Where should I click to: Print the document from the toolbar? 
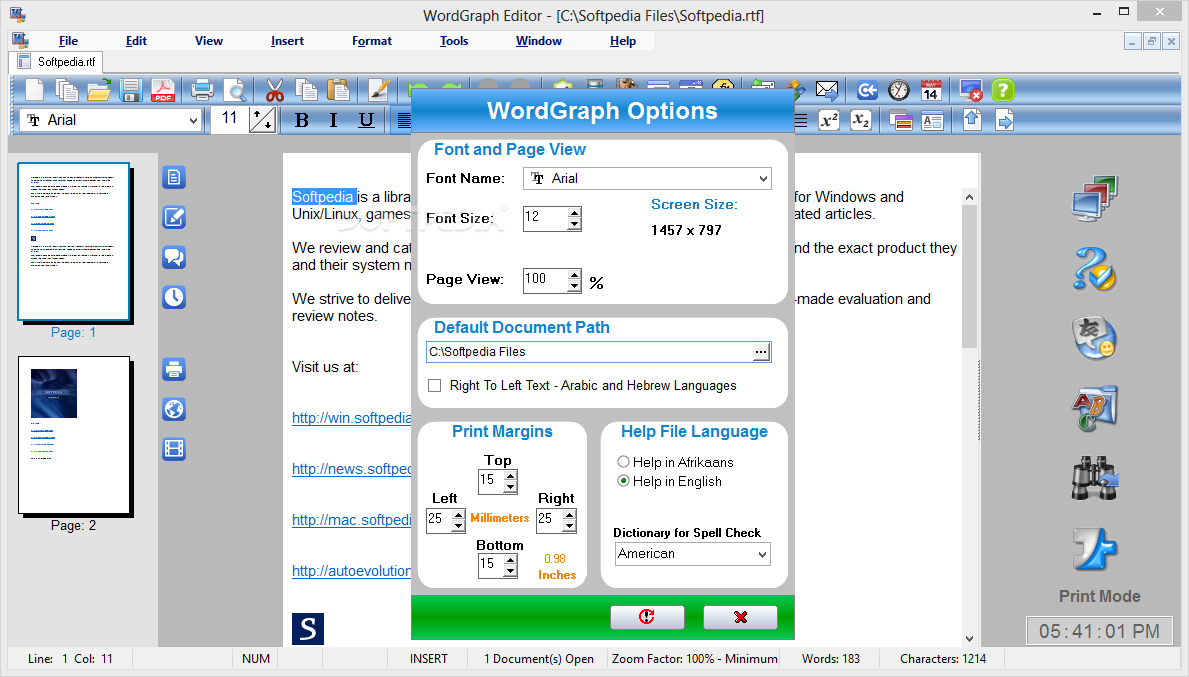coord(202,91)
